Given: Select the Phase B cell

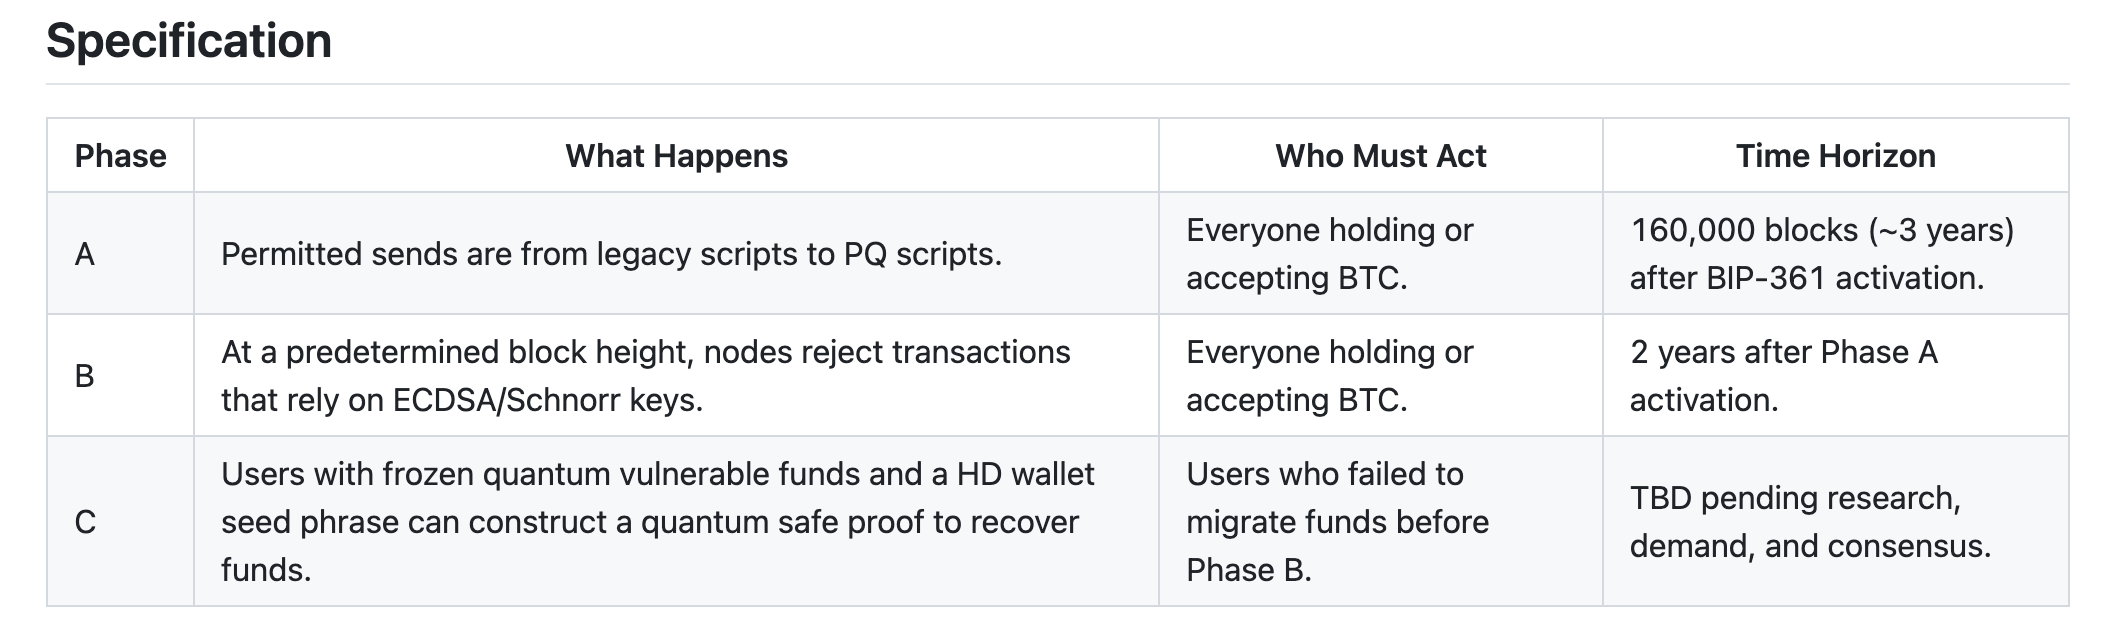Looking at the screenshot, I should [85, 376].
